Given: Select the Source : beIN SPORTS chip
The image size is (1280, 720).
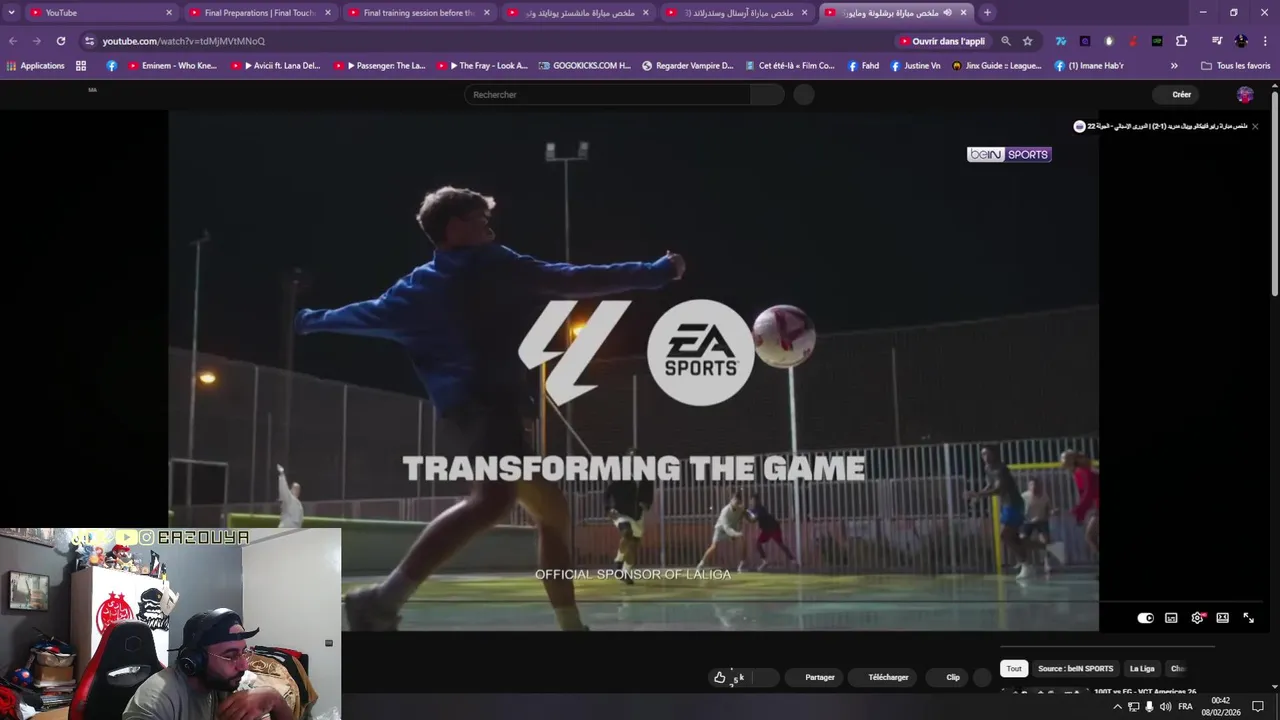Looking at the screenshot, I should coord(1075,669).
